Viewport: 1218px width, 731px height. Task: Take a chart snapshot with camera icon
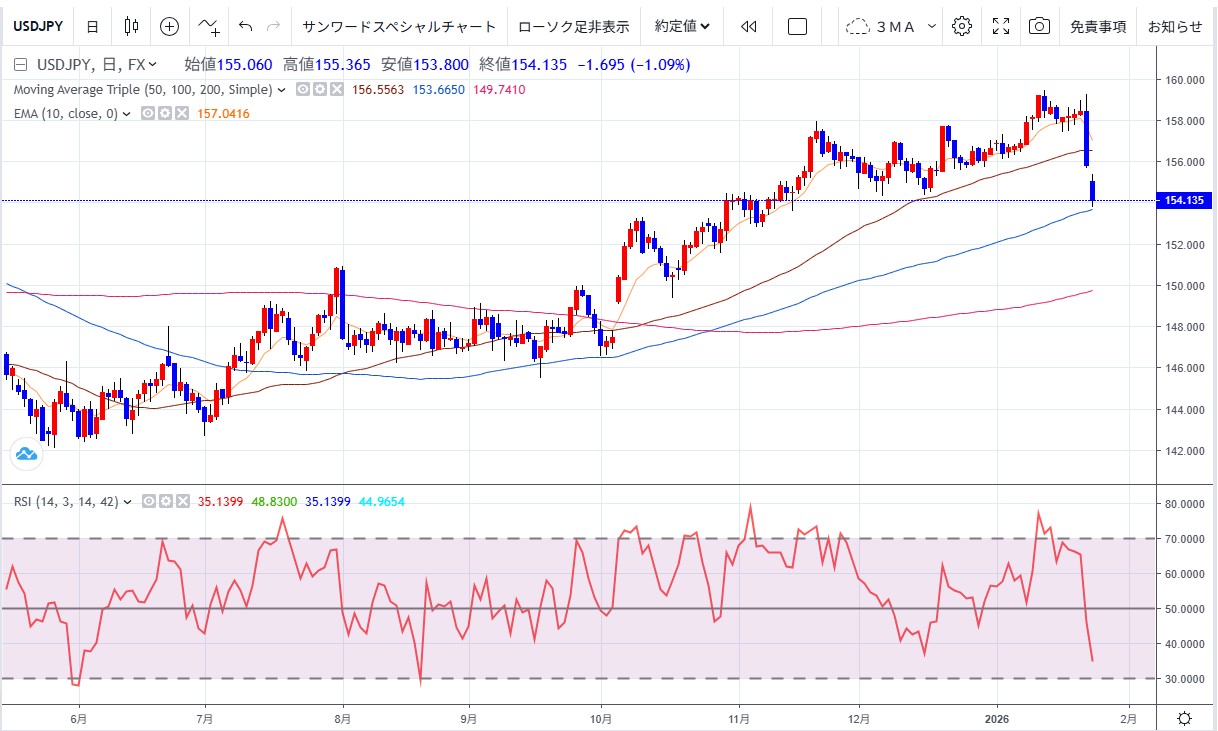[1039, 27]
